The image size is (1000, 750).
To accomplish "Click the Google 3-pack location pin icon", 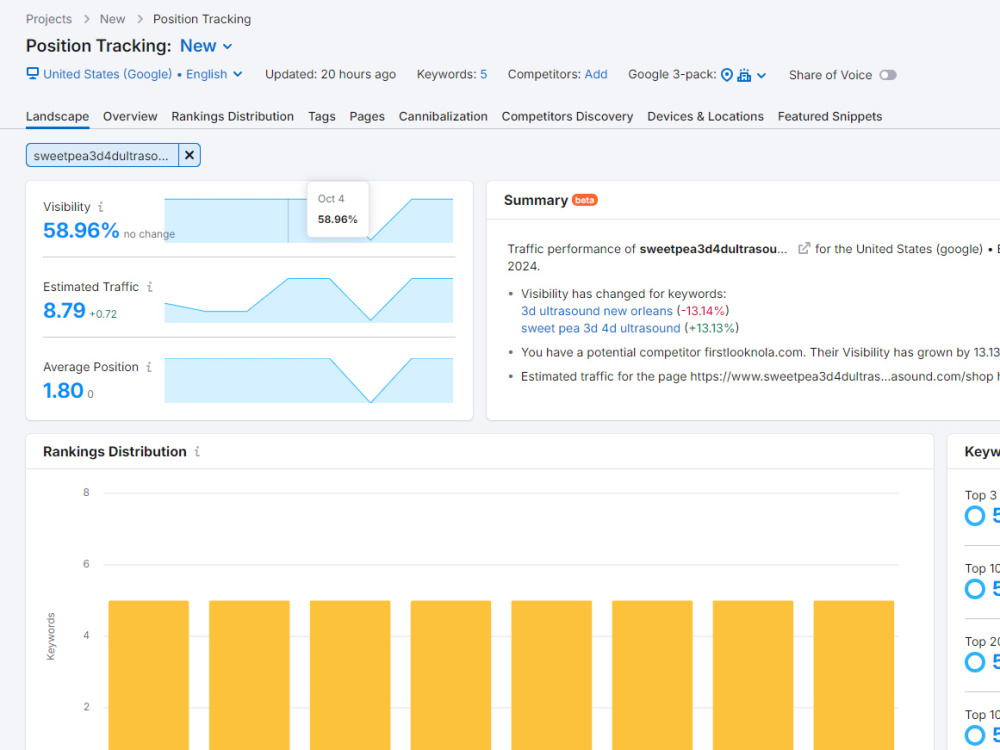I will pos(726,75).
